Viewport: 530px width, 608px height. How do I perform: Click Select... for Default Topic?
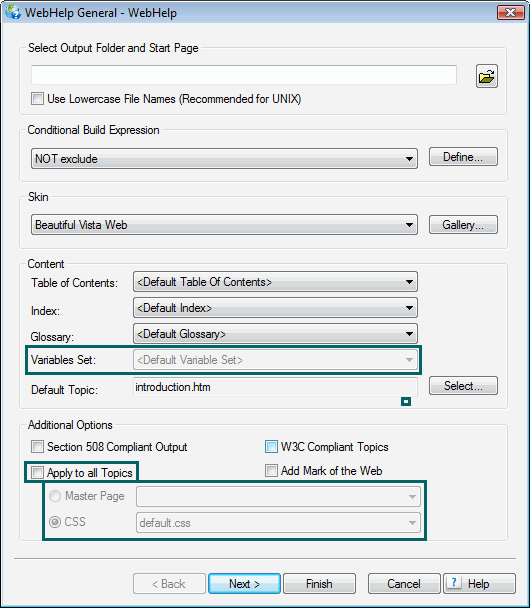pos(463,386)
